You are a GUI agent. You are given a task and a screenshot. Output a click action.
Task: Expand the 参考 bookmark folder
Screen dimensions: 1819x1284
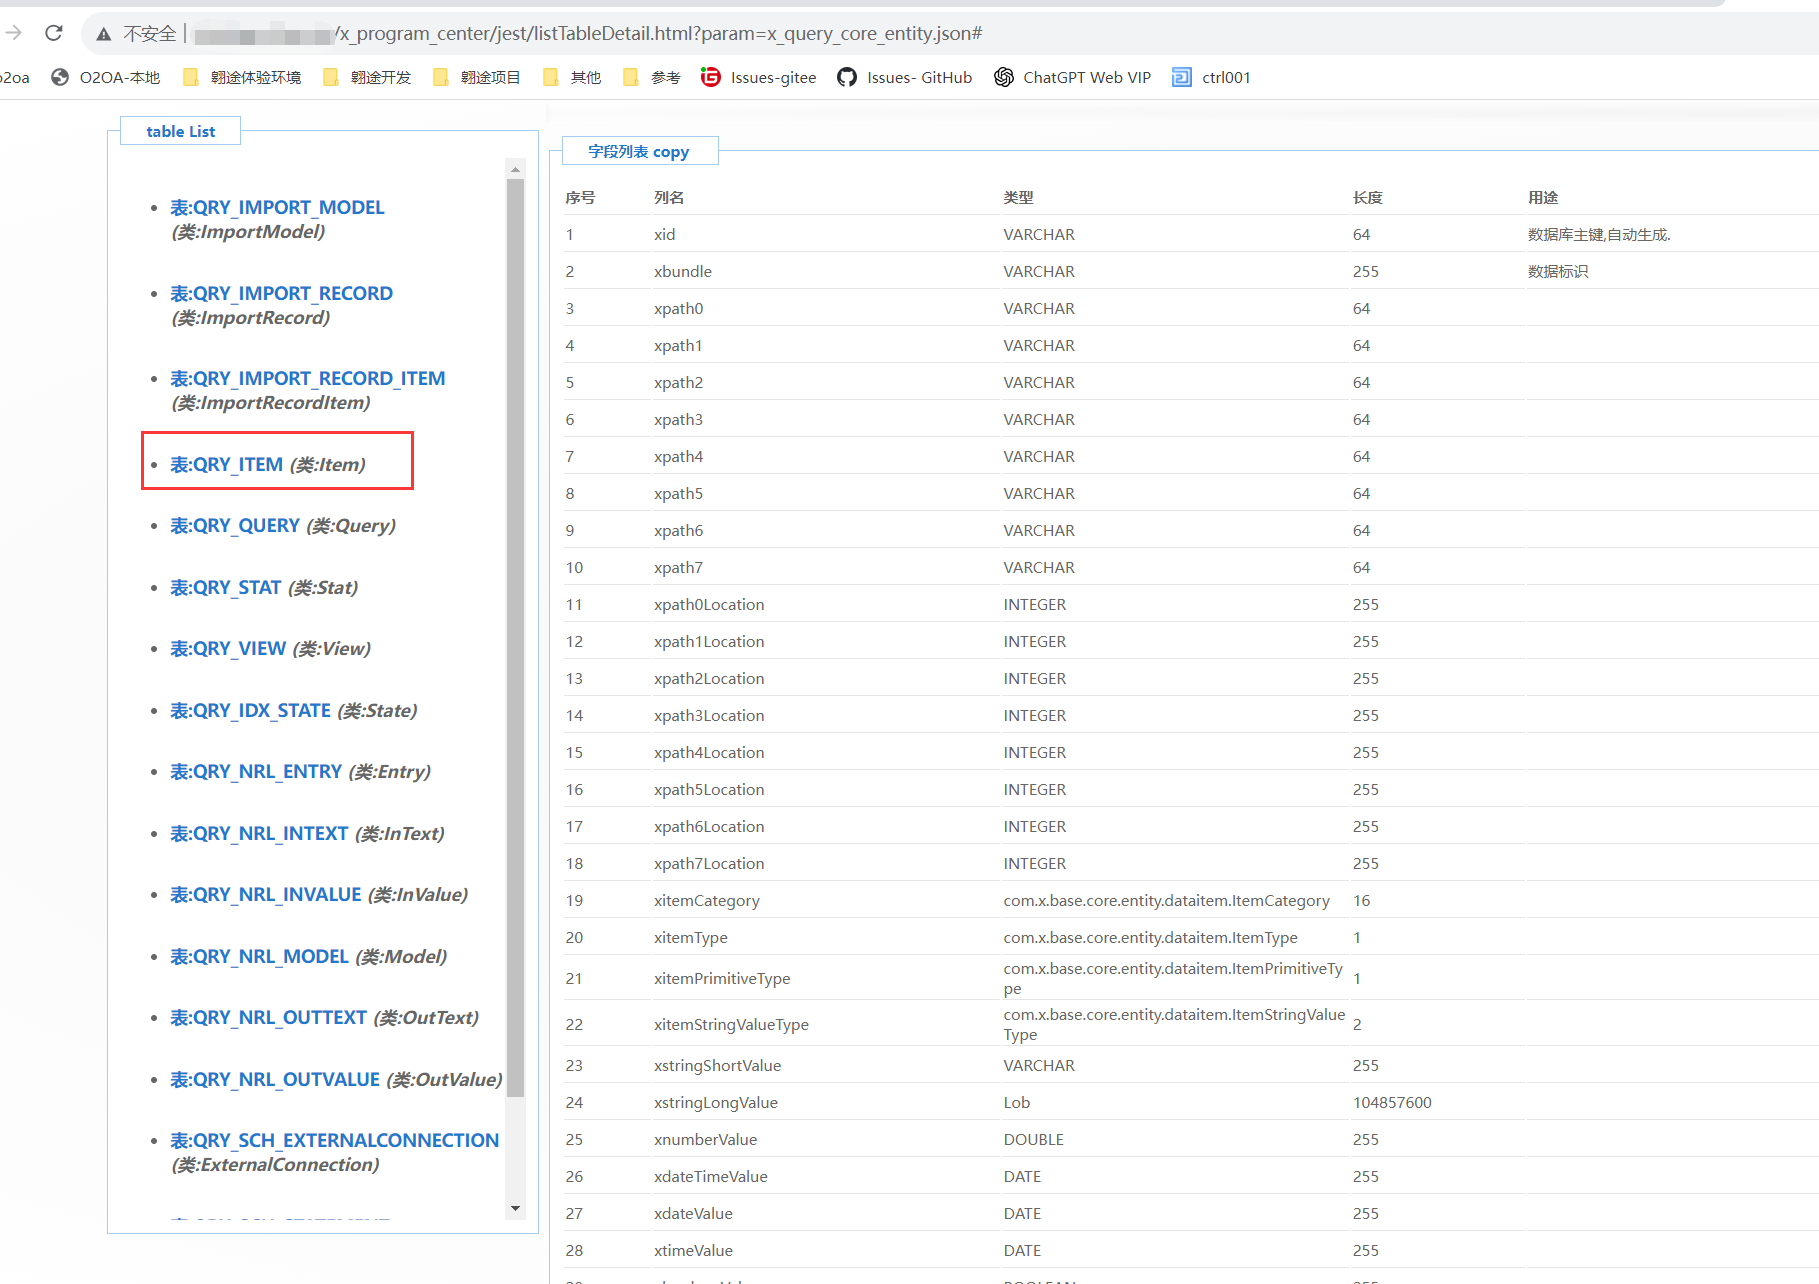(651, 77)
